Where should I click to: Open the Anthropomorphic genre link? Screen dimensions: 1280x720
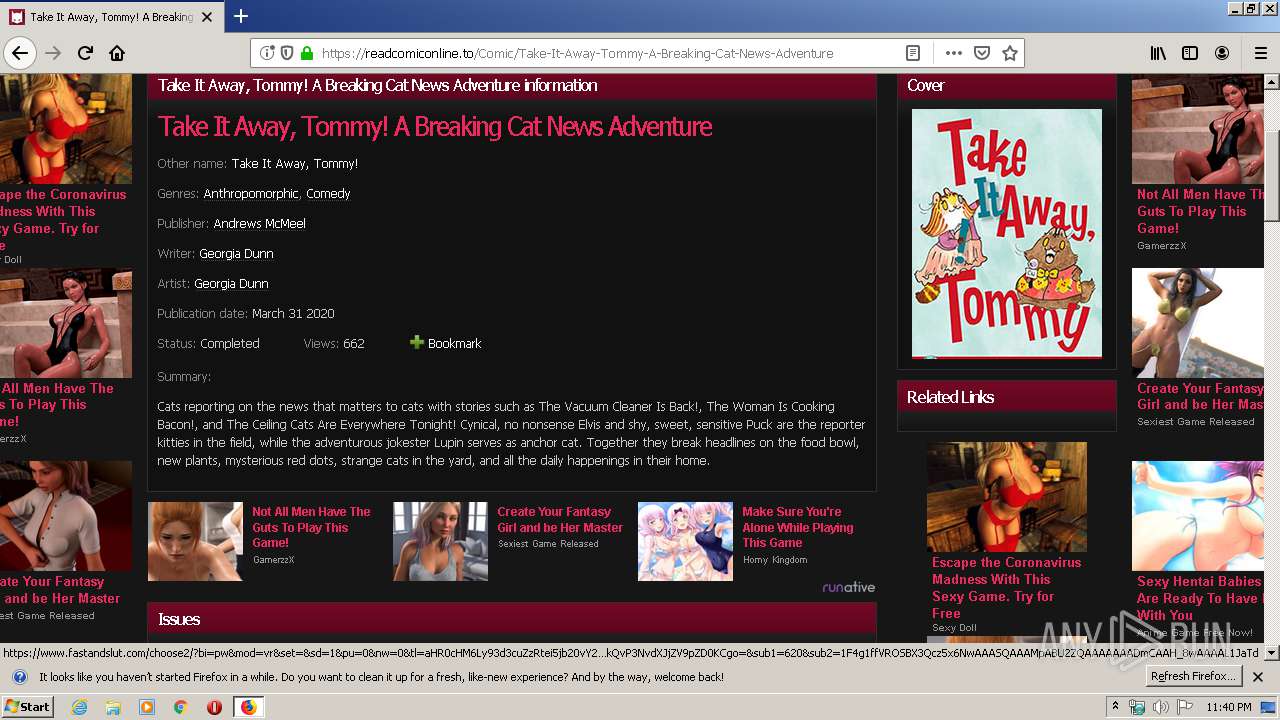click(251, 193)
